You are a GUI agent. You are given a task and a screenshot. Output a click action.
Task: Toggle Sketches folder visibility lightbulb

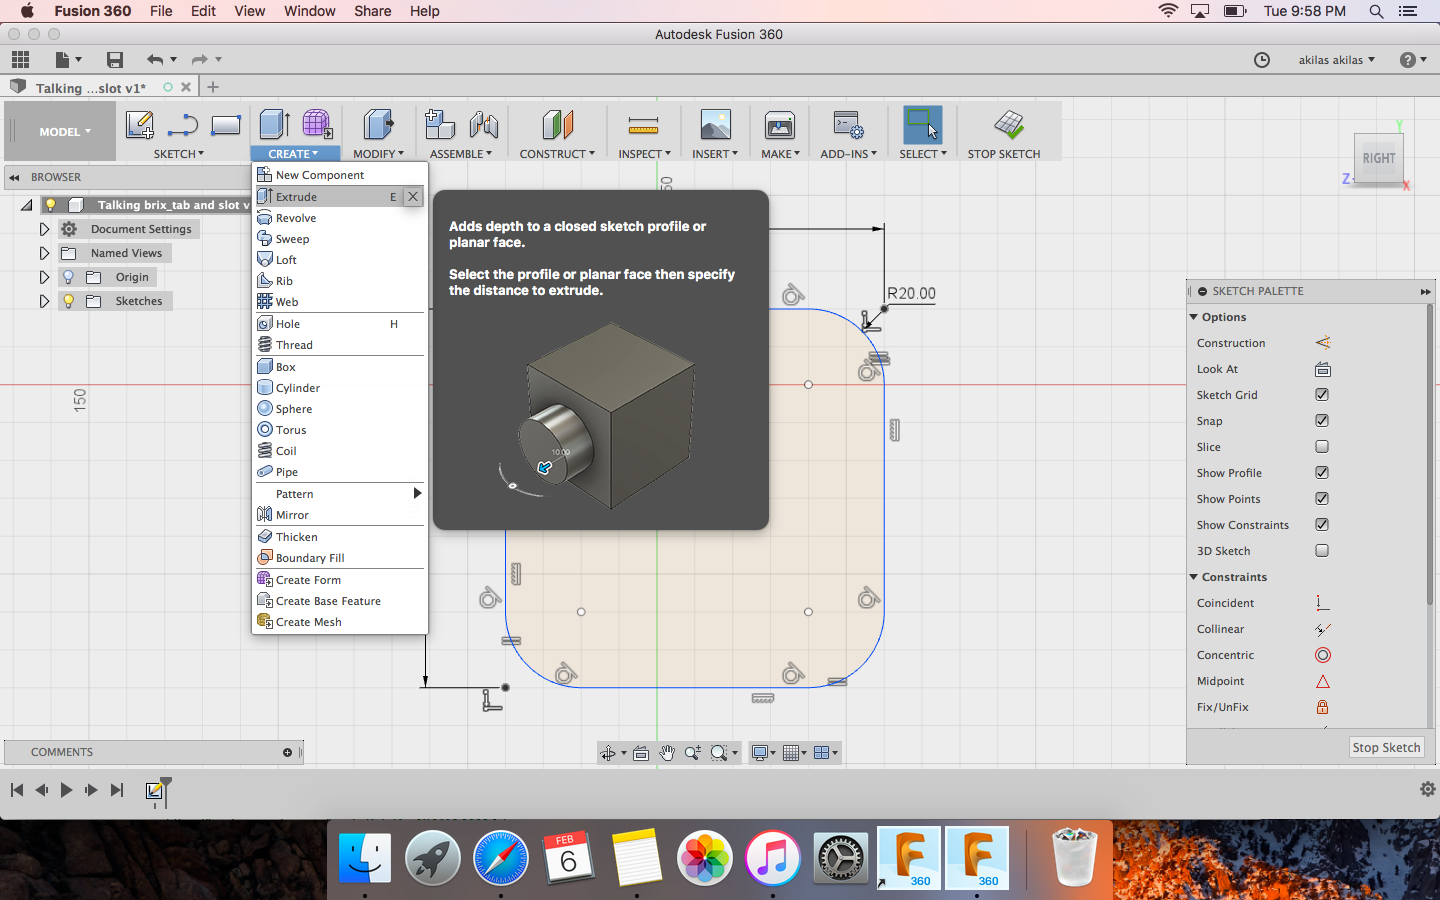pyautogui.click(x=68, y=301)
